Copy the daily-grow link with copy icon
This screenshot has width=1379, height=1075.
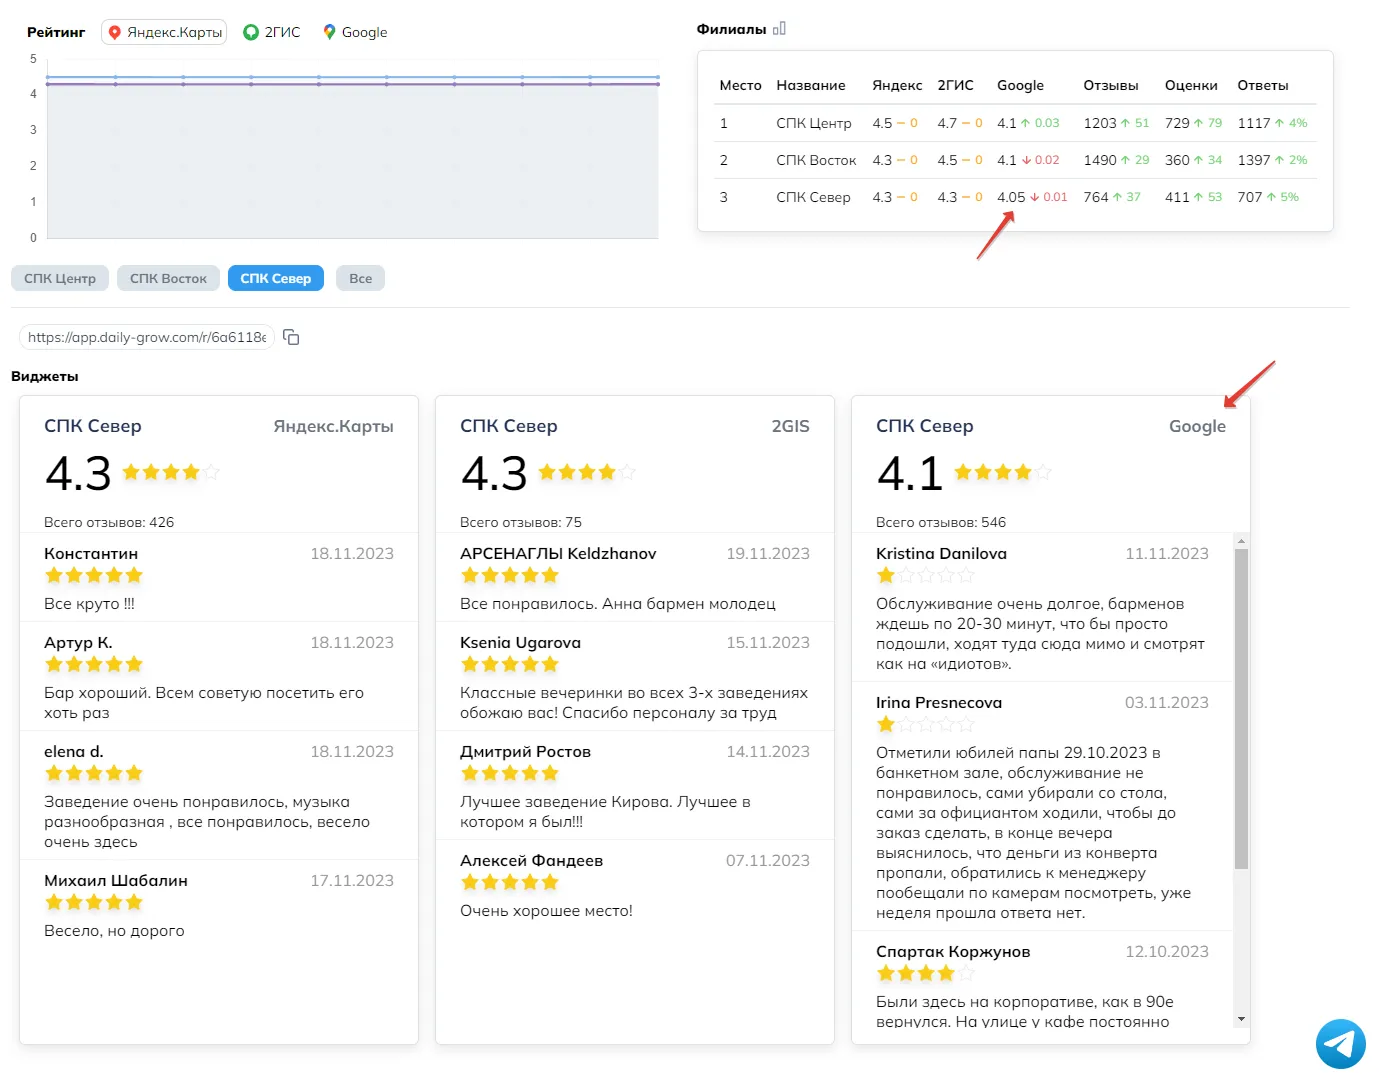click(292, 337)
